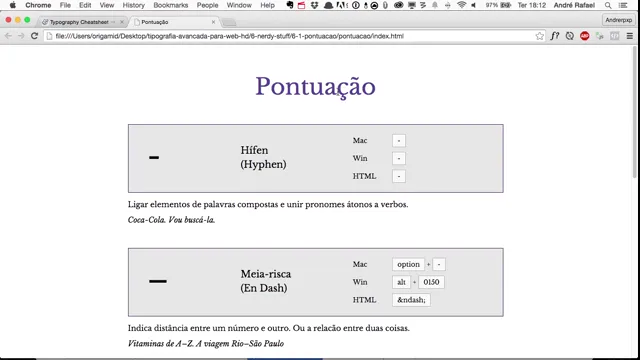Click the Mac hyphen key for Hífen

(399, 140)
